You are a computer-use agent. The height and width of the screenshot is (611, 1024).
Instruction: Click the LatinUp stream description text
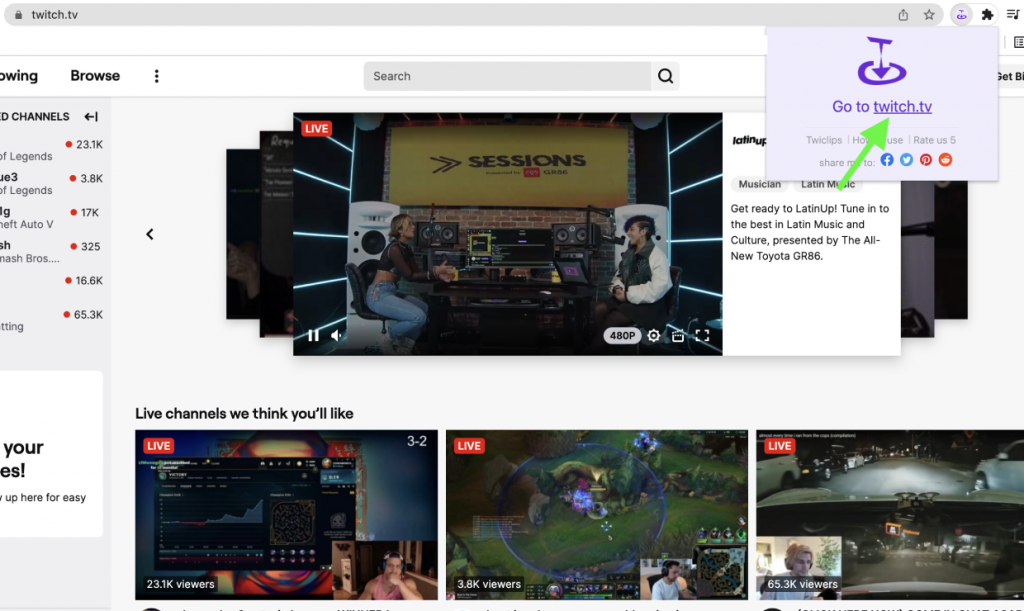[x=810, y=232]
